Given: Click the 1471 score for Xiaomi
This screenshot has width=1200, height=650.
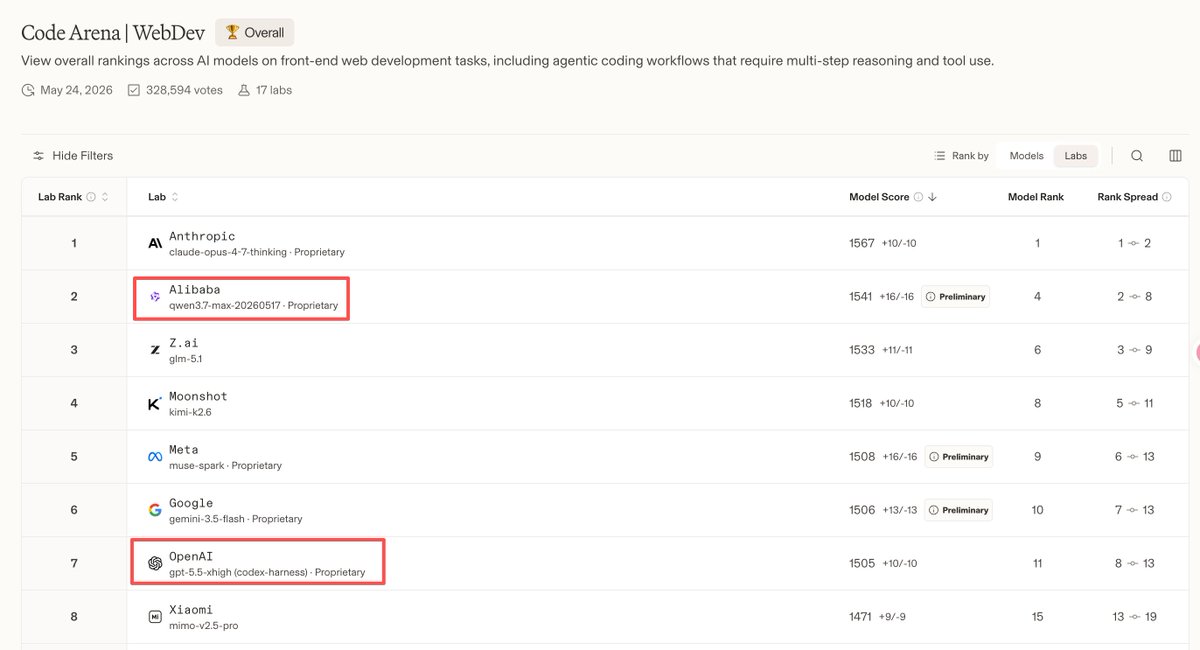Looking at the screenshot, I should click(861, 617).
